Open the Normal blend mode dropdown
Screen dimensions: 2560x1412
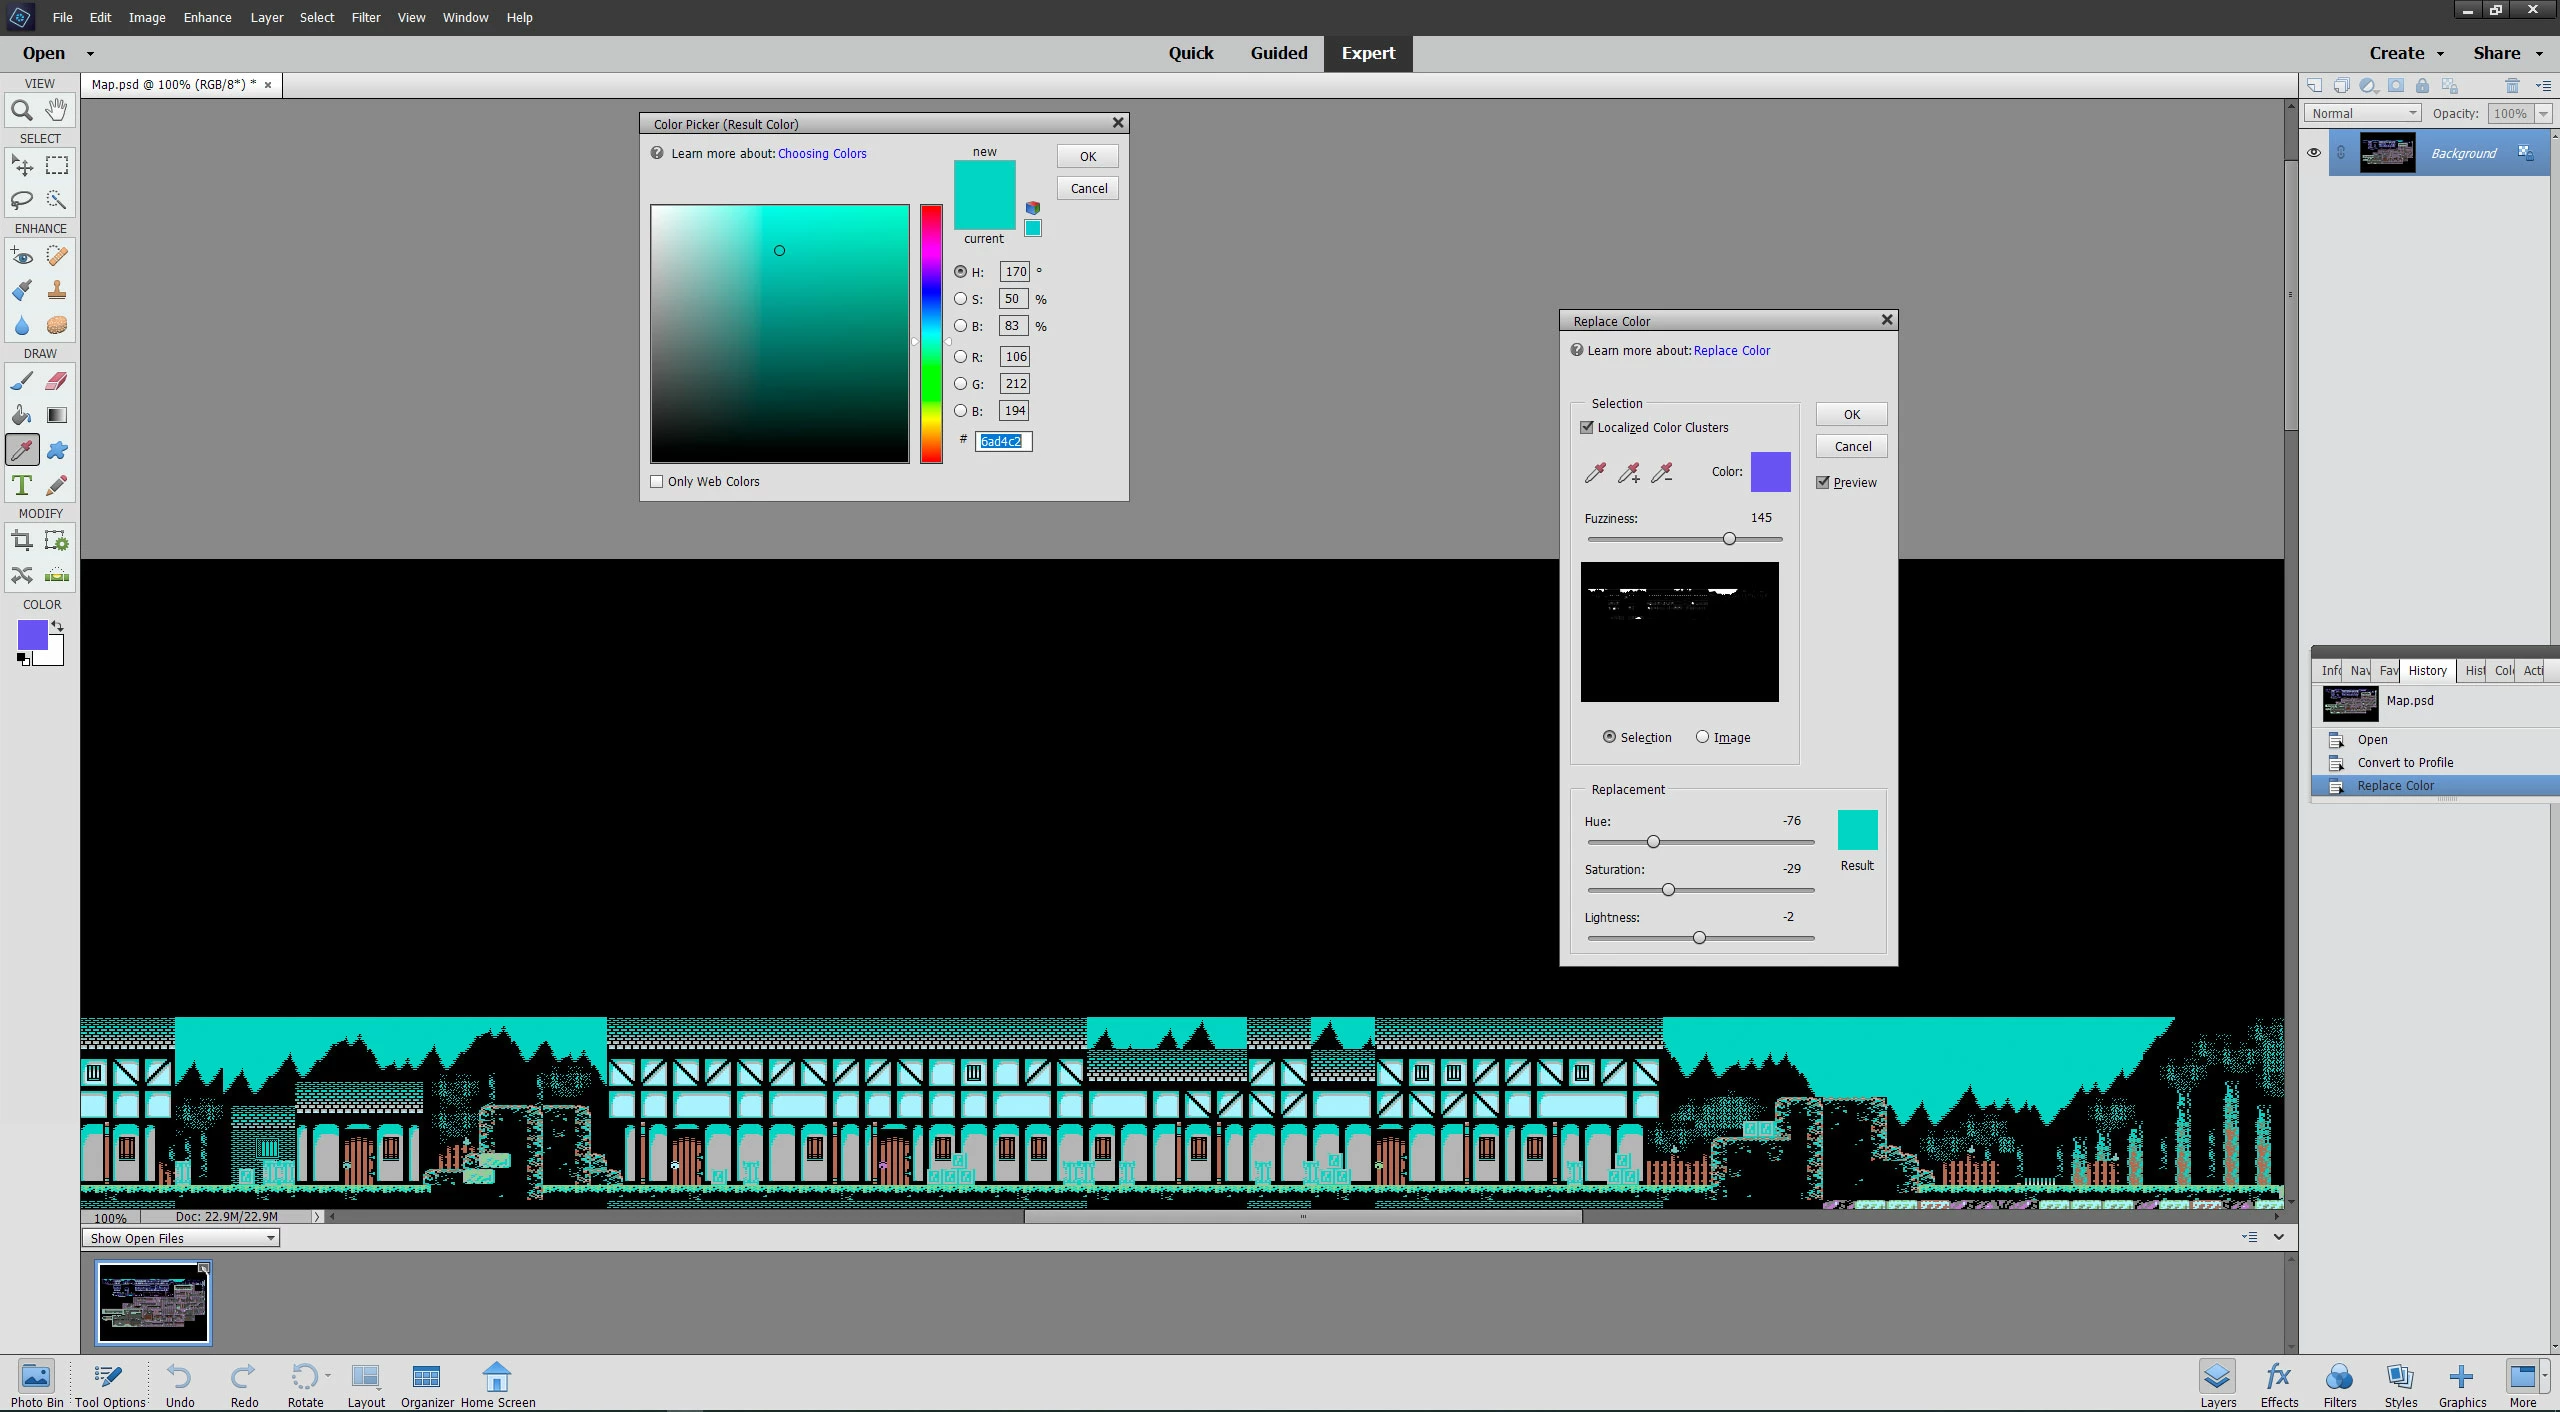coord(2365,113)
